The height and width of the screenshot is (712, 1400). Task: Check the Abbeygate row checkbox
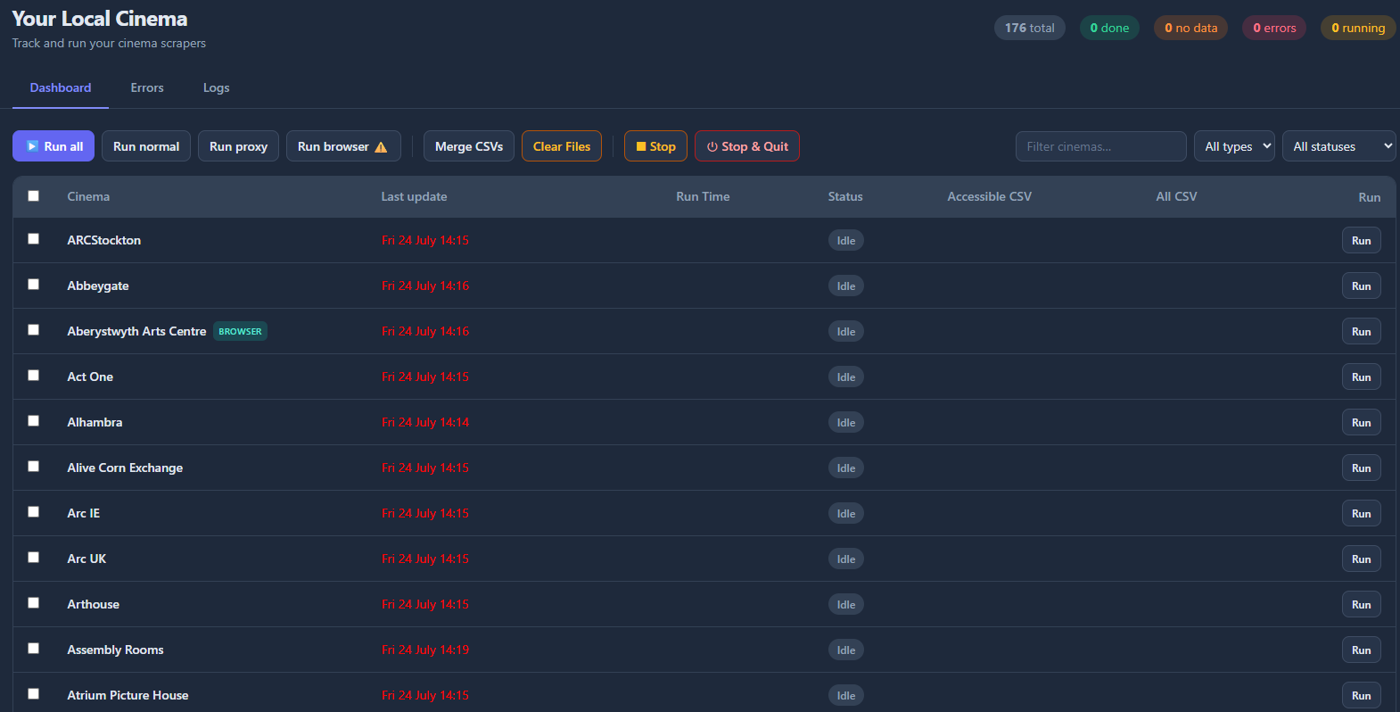point(33,284)
